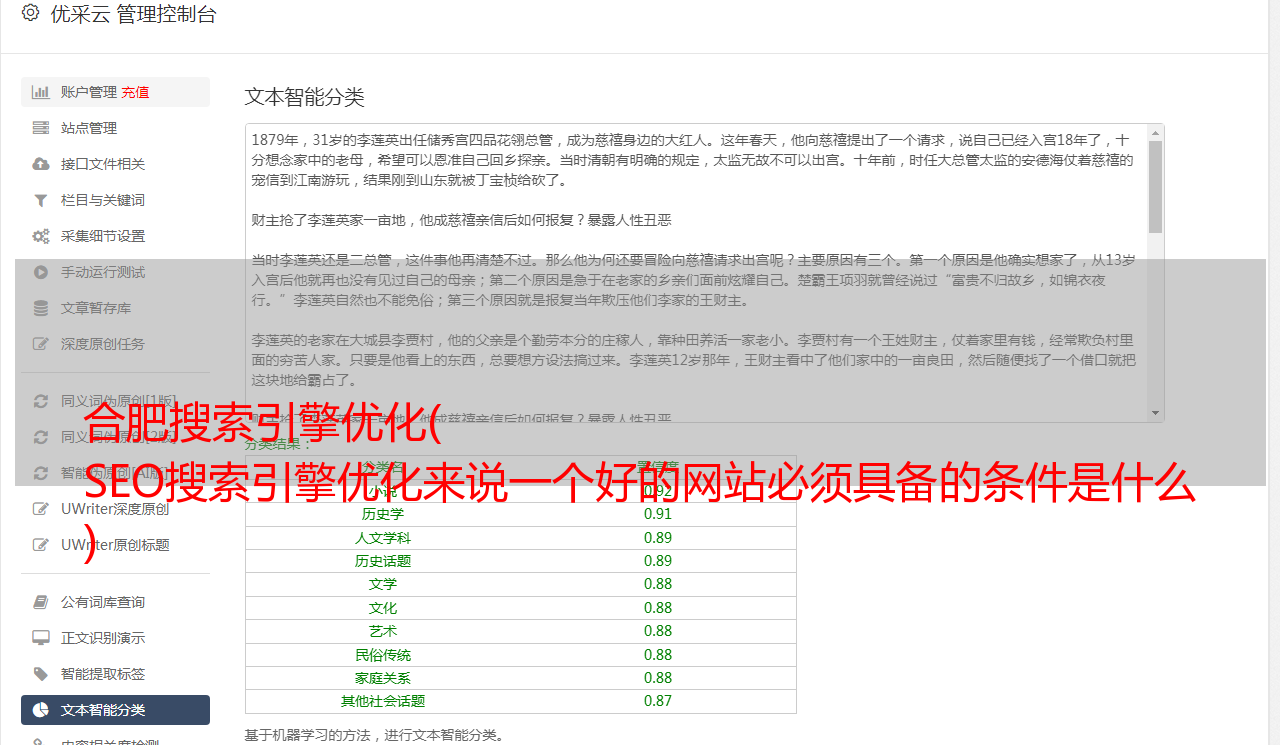Click the 其他社会话题 category cell
1280x745 pixels.
coord(383,701)
